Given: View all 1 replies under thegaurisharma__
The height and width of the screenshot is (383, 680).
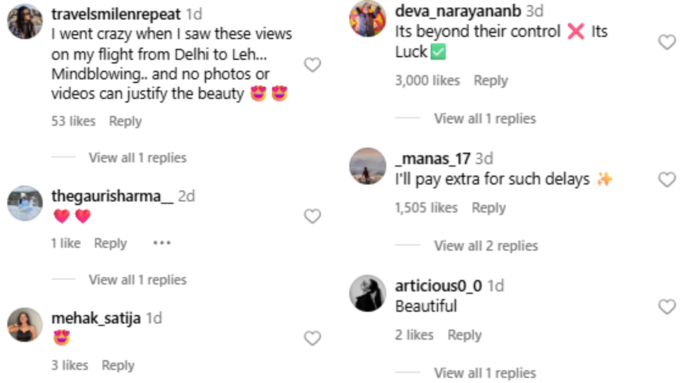Looking at the screenshot, I should [x=137, y=280].
